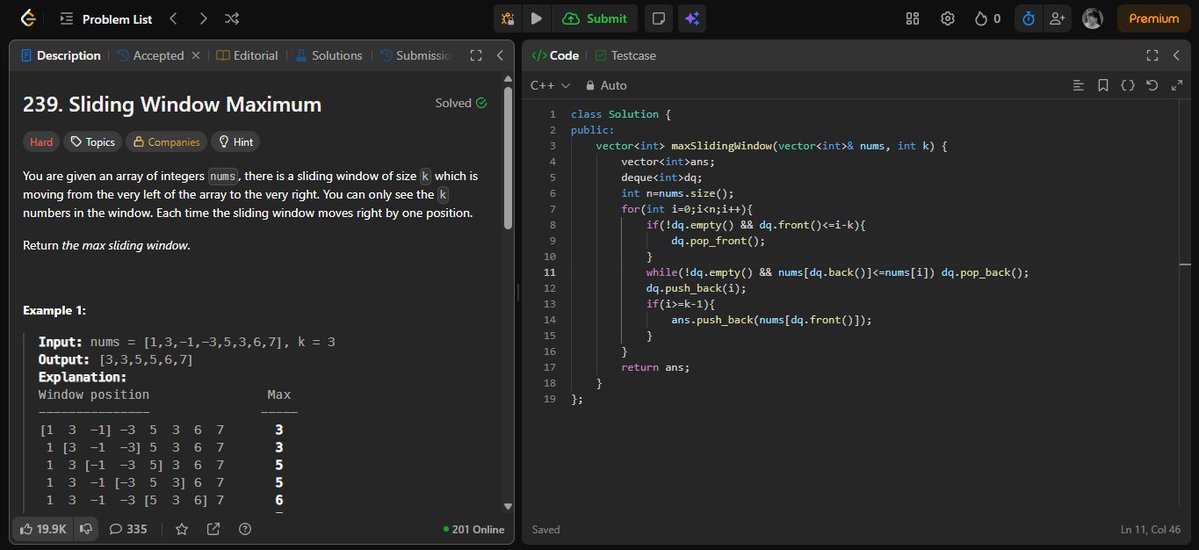The image size is (1199, 550).
Task: Open the notes sticky icon
Action: click(x=658, y=18)
